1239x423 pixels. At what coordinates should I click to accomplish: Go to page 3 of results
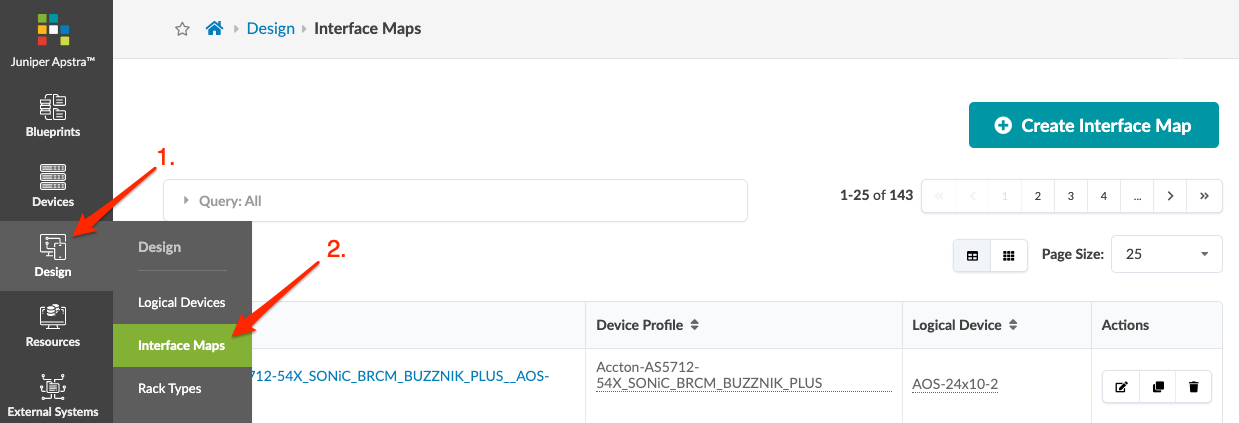click(1070, 196)
